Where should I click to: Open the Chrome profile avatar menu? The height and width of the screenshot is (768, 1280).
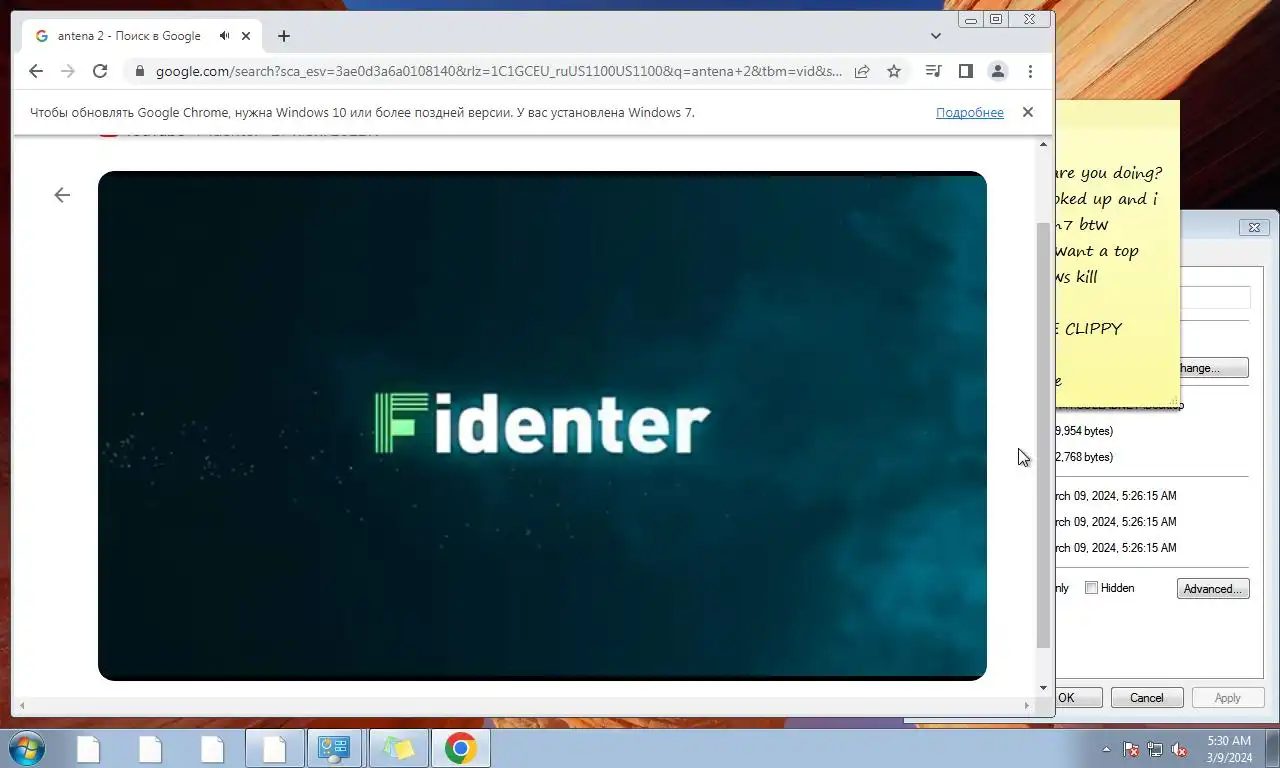click(998, 71)
